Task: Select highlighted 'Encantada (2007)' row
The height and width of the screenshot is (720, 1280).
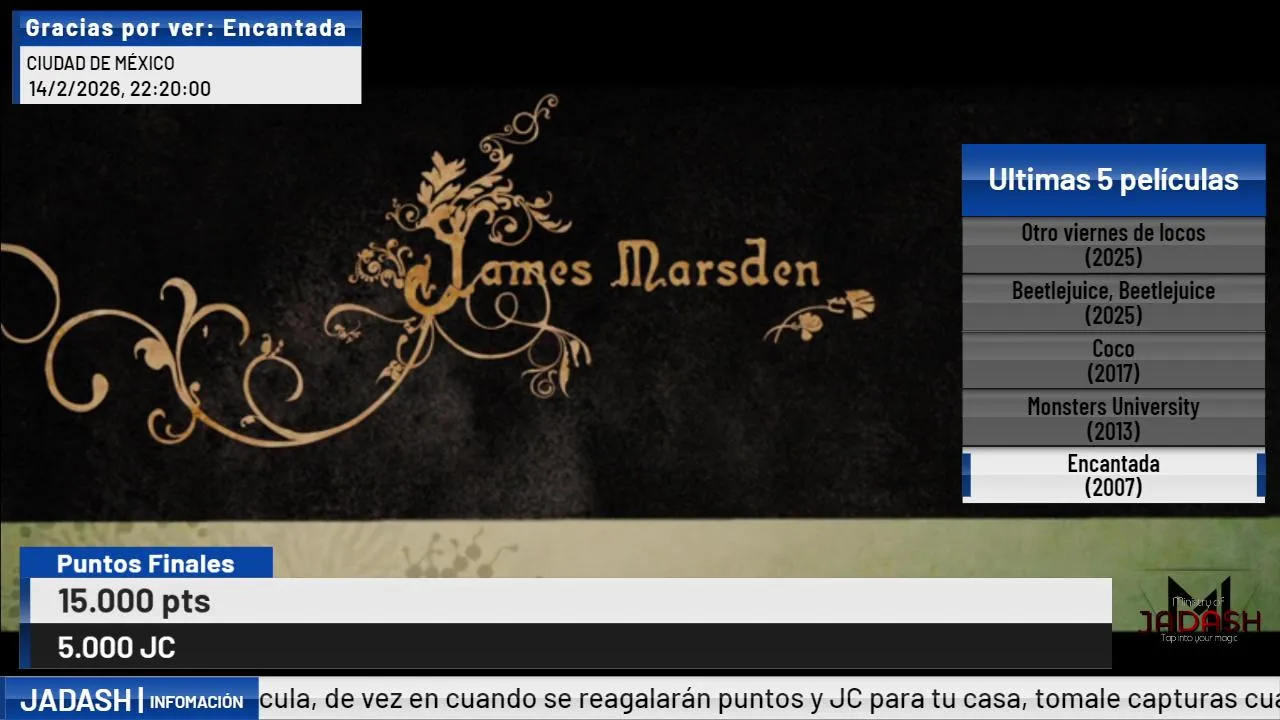Action: 1113,475
